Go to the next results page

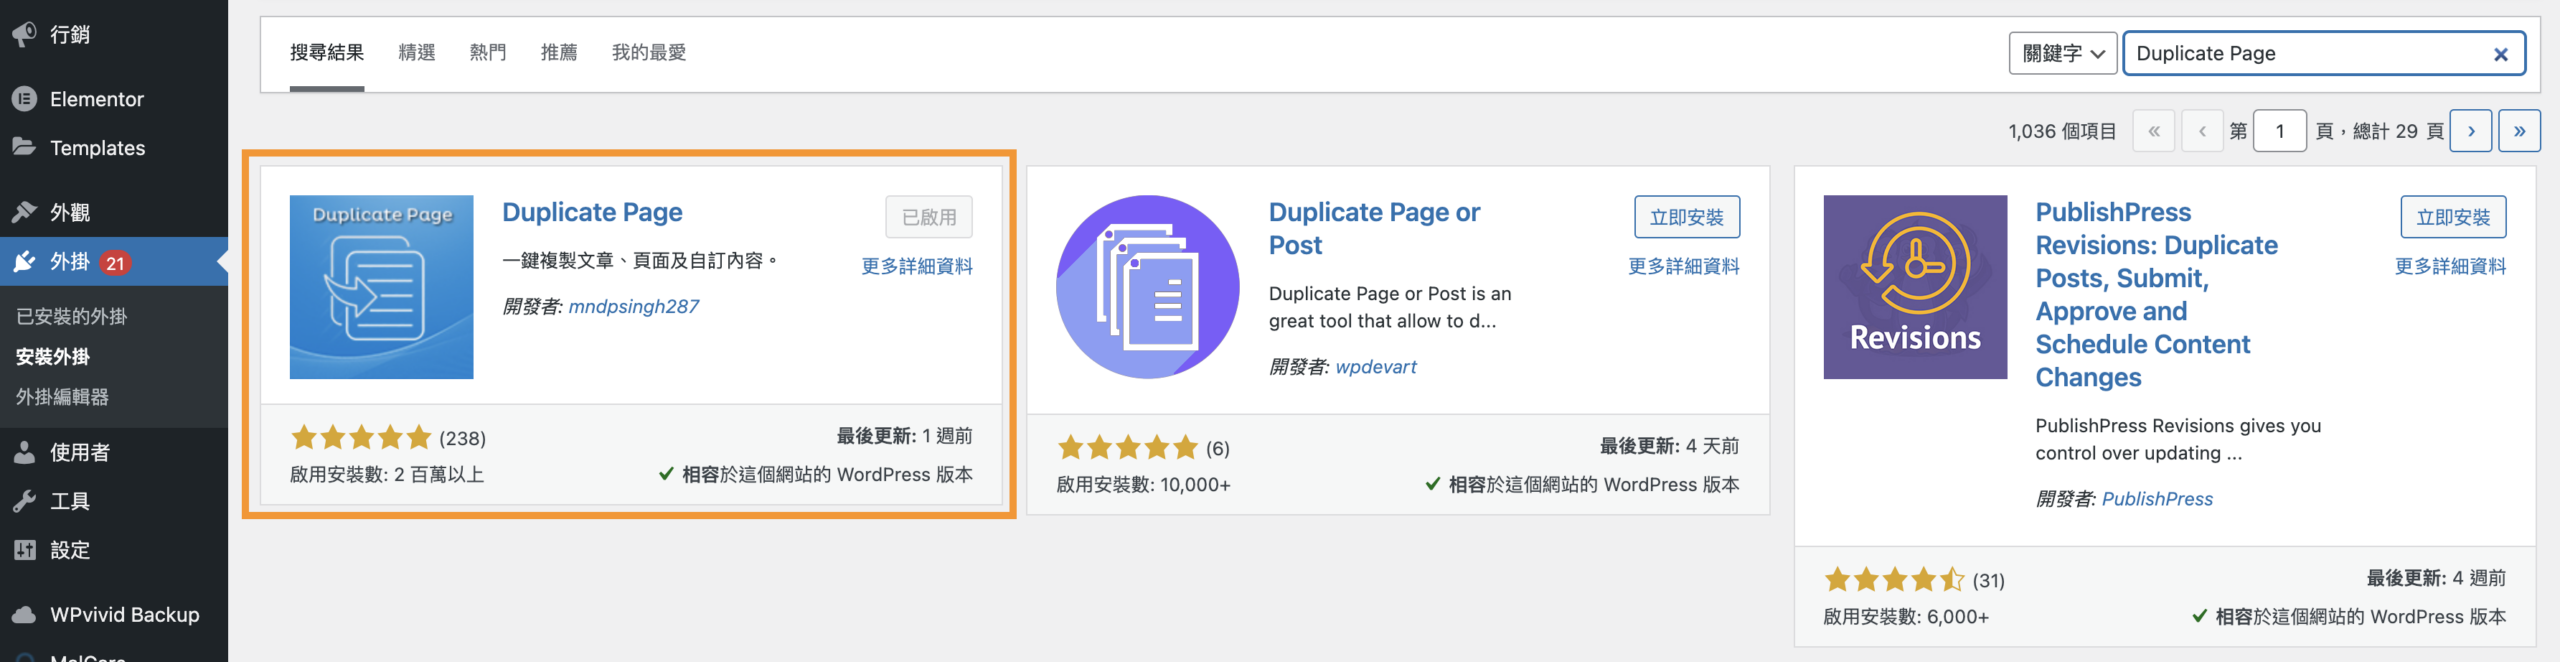[x=2471, y=131]
